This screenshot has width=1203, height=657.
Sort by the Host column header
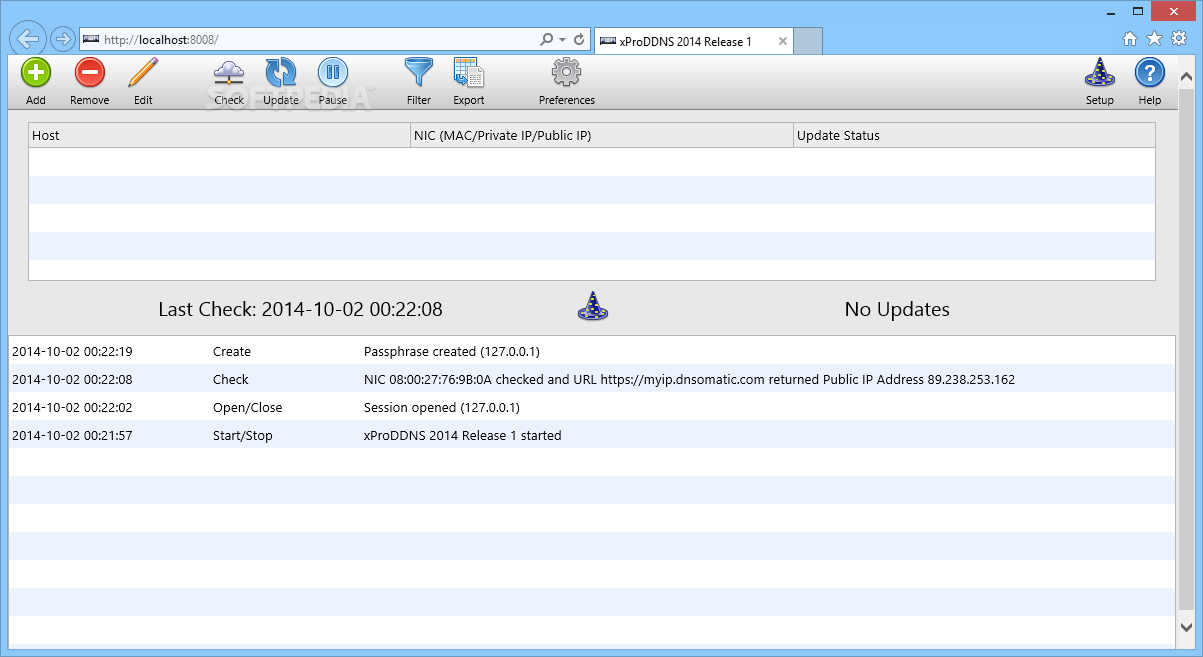click(x=220, y=135)
